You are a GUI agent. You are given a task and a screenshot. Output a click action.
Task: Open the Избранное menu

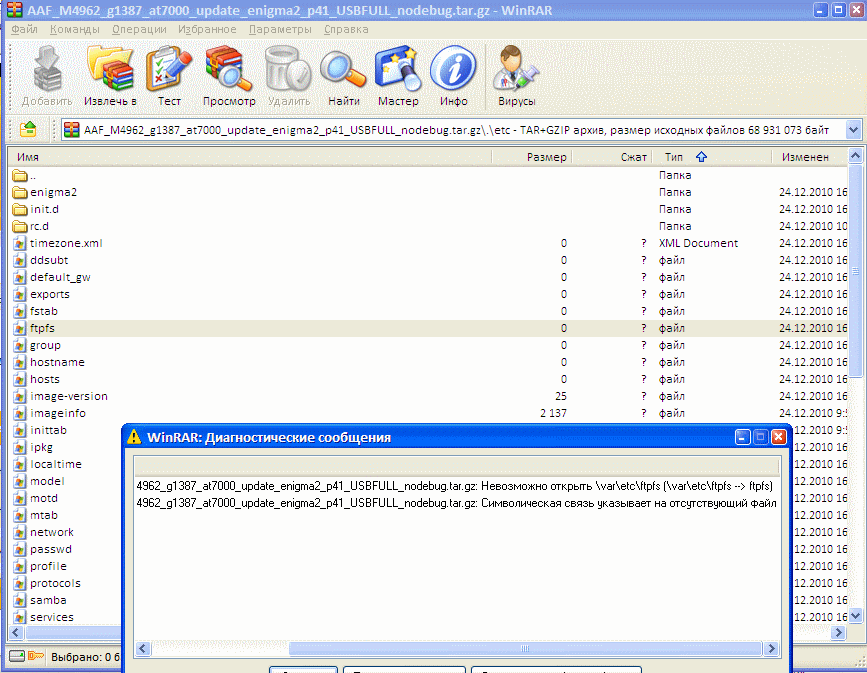tap(207, 29)
